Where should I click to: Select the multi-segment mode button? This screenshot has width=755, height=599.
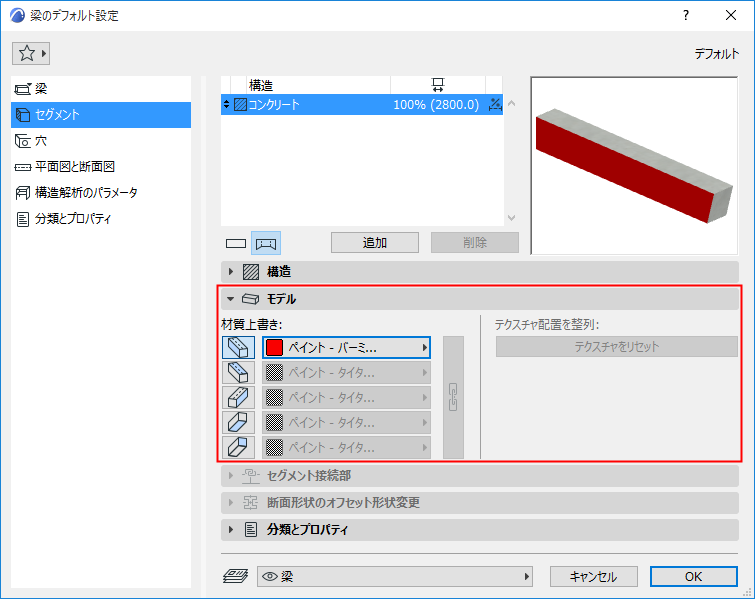point(266,243)
